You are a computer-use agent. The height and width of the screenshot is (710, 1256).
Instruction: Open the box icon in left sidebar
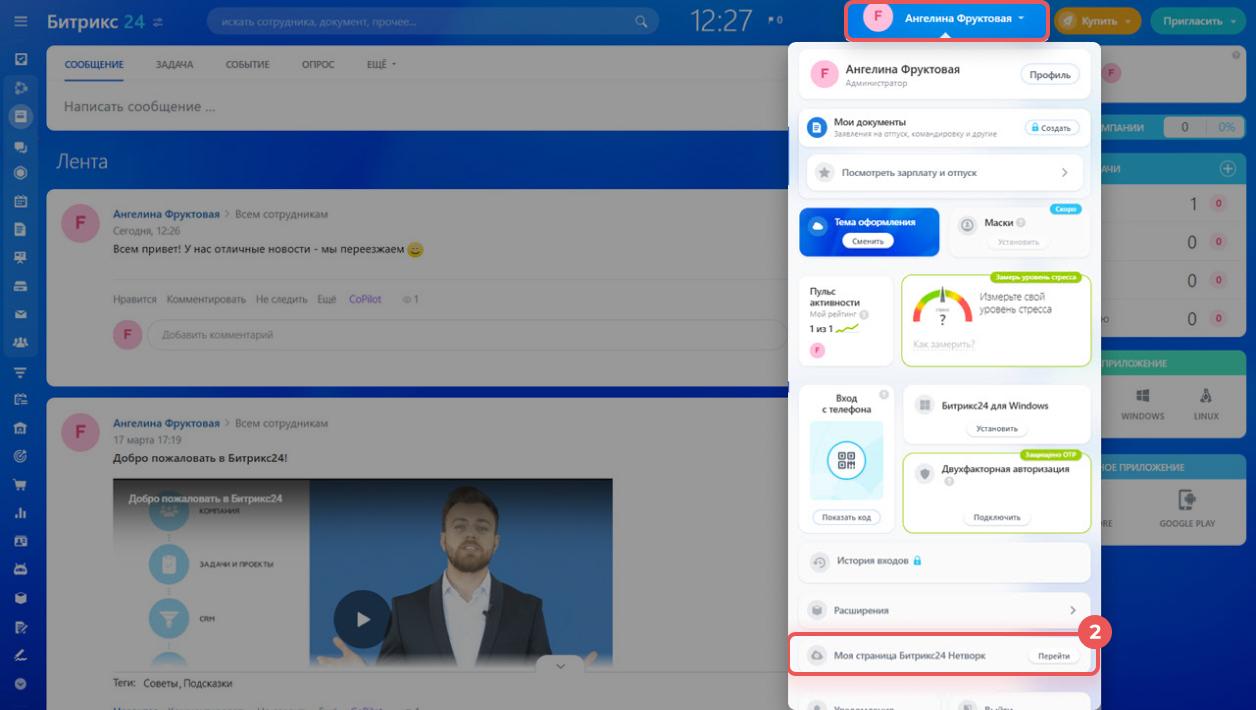[x=20, y=598]
